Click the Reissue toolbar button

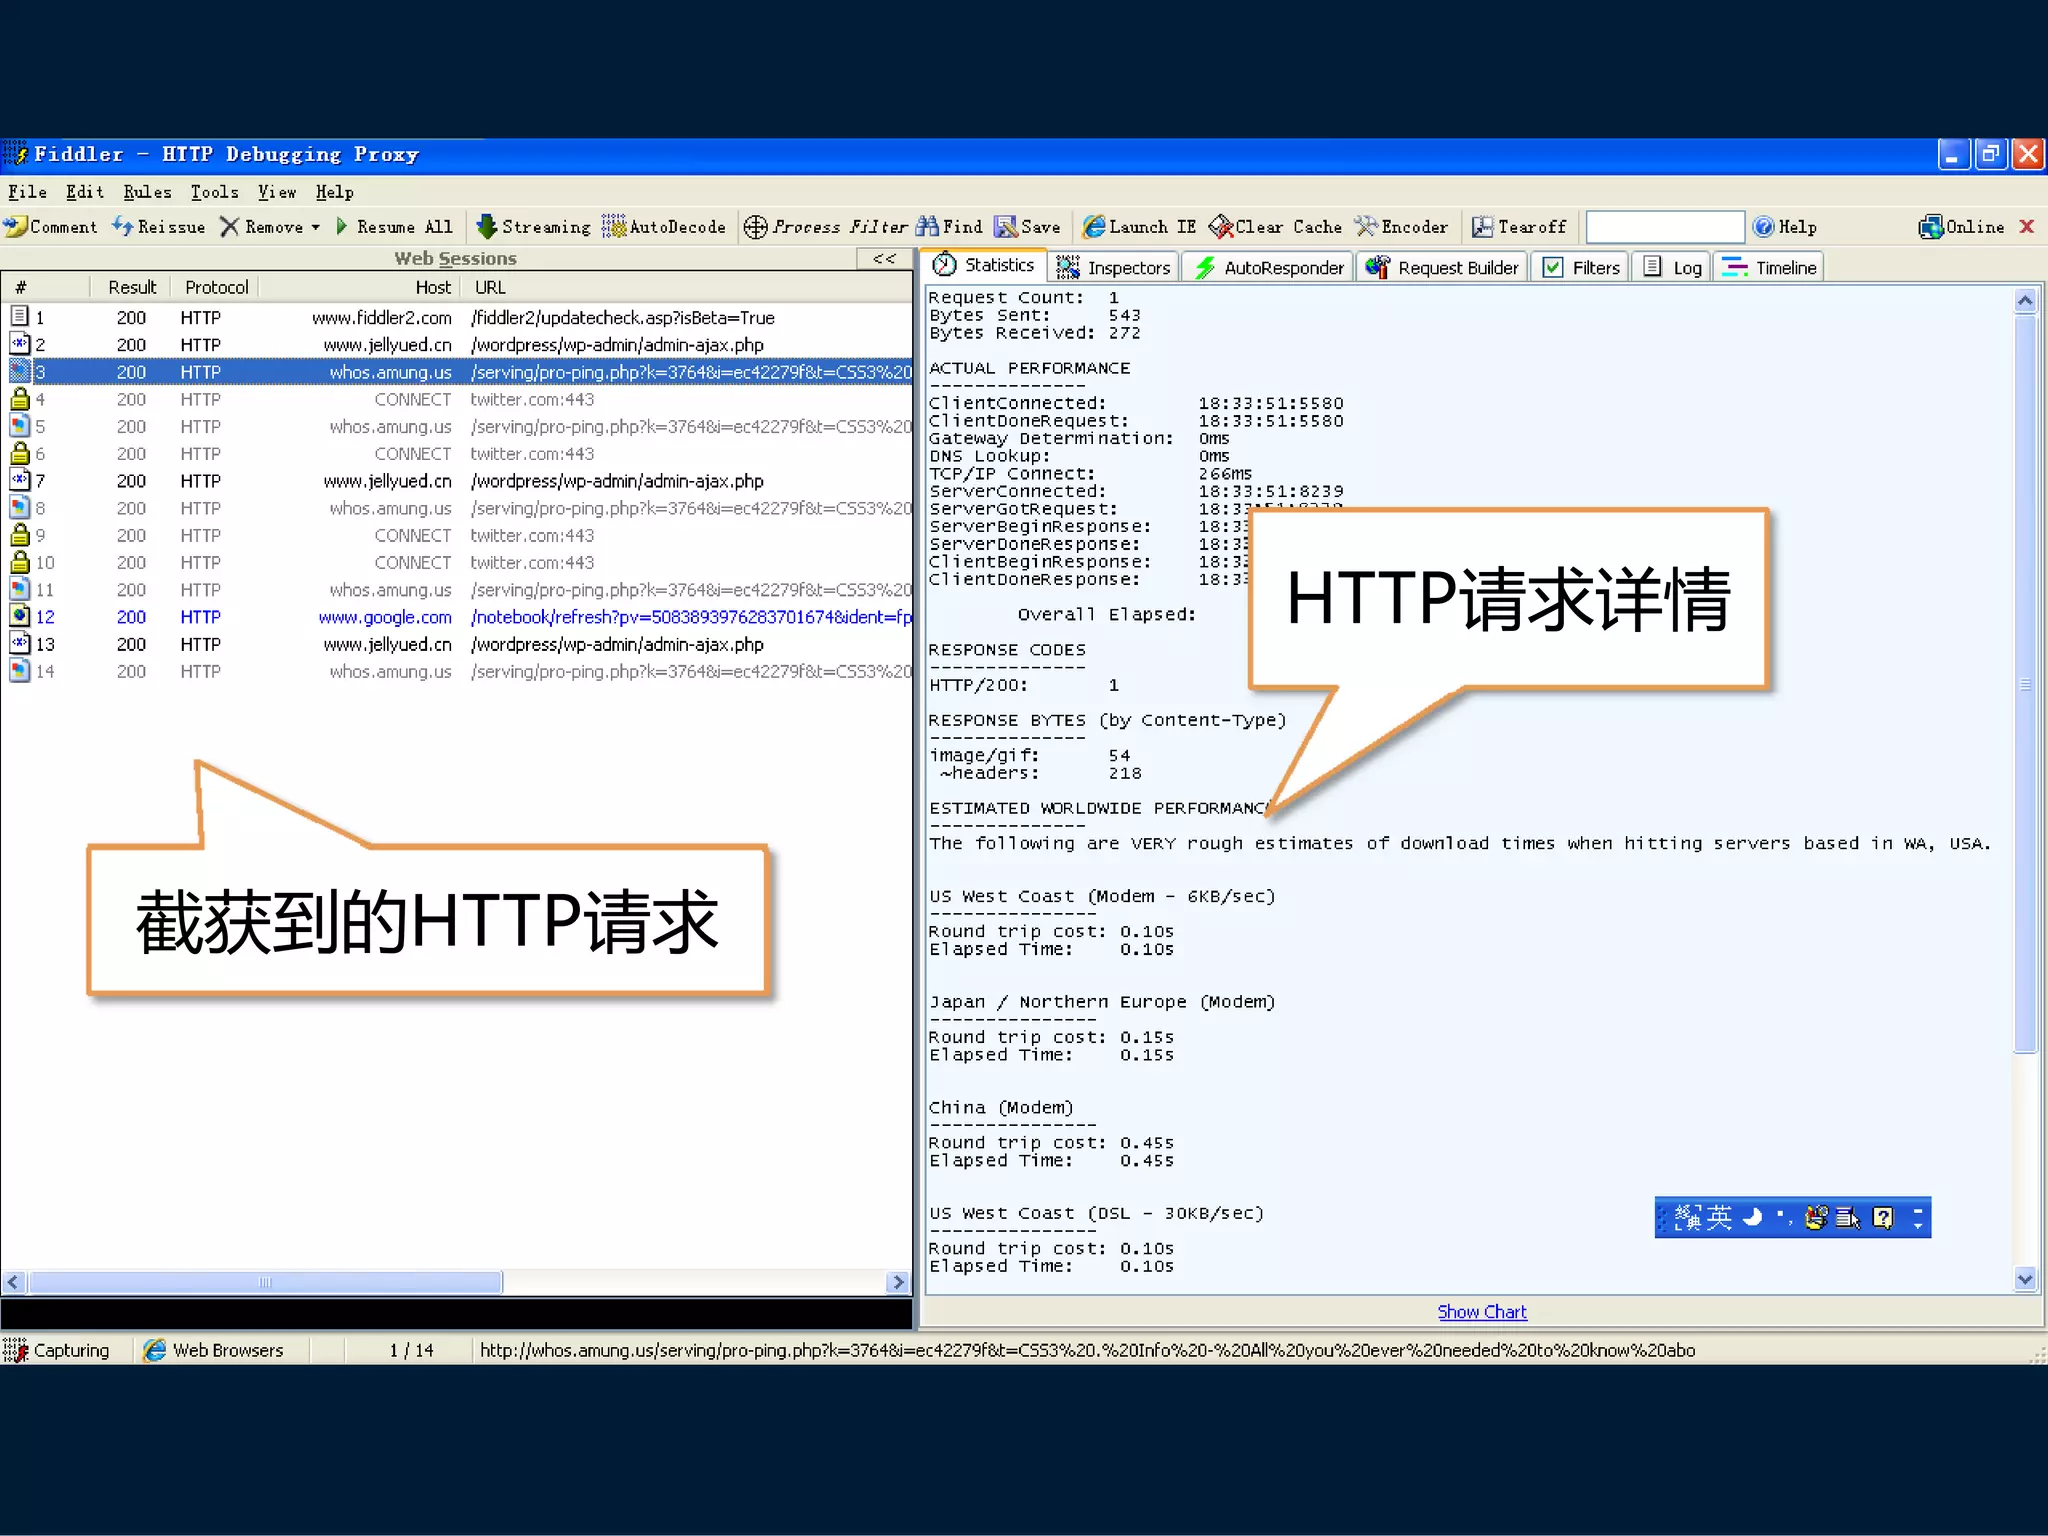point(158,227)
